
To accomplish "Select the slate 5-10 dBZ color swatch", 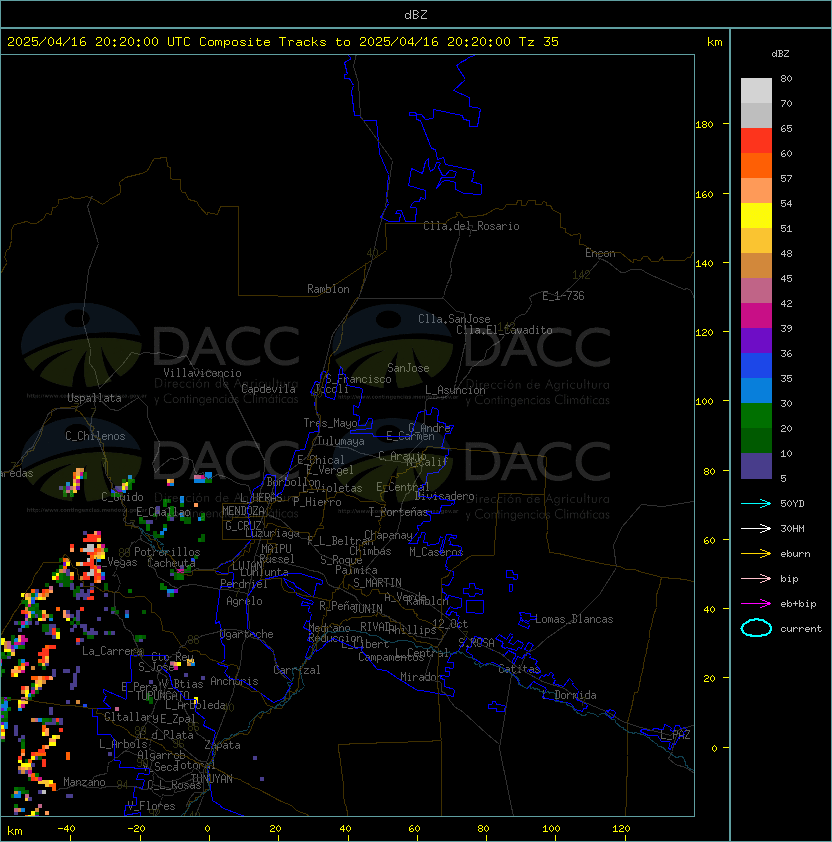I will point(756,466).
